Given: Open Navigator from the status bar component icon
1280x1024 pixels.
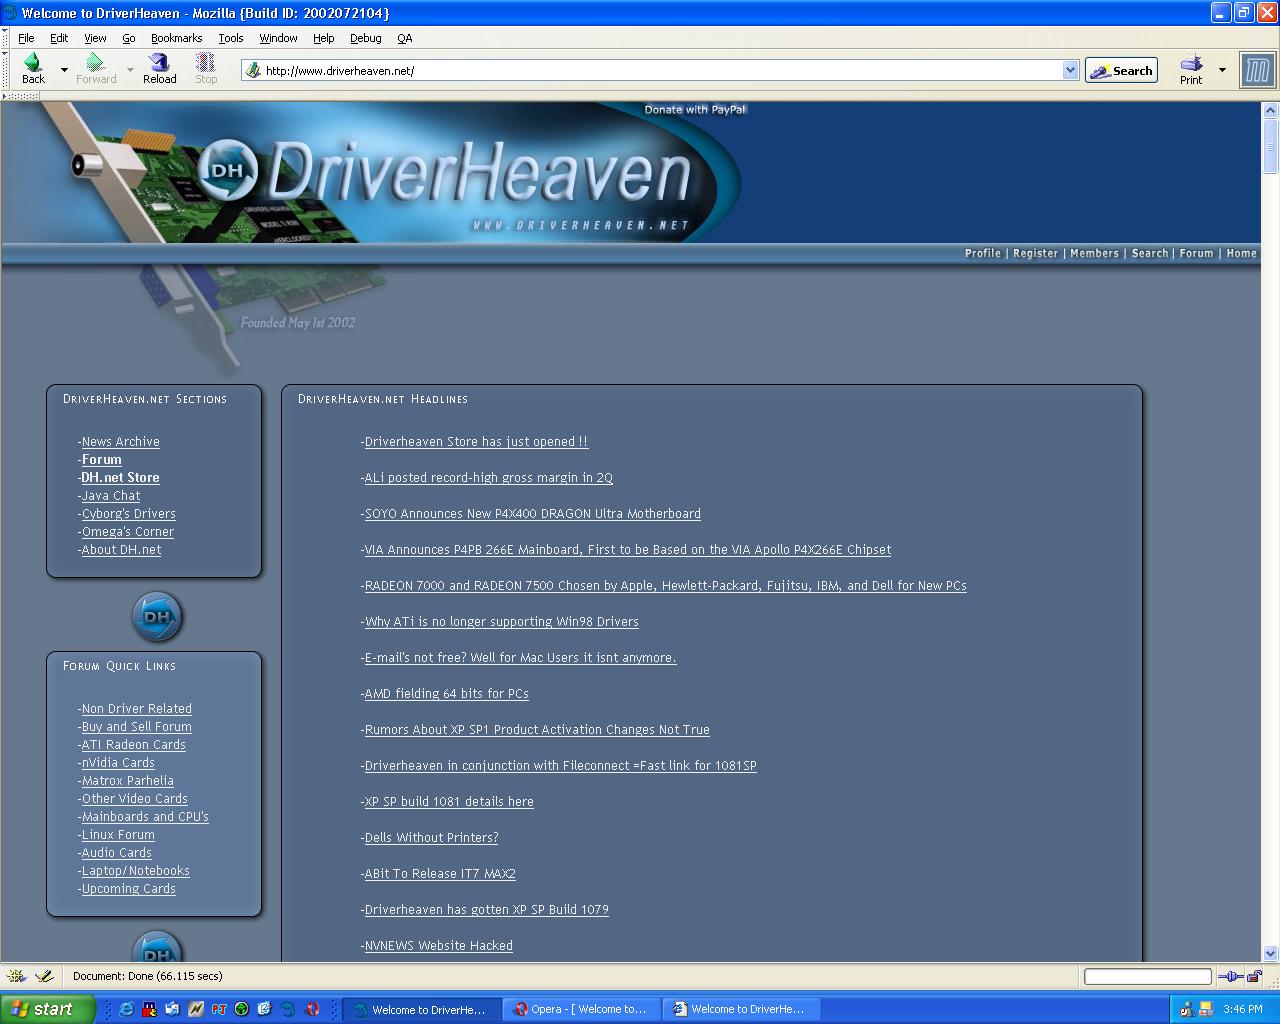Looking at the screenshot, I should [x=16, y=976].
